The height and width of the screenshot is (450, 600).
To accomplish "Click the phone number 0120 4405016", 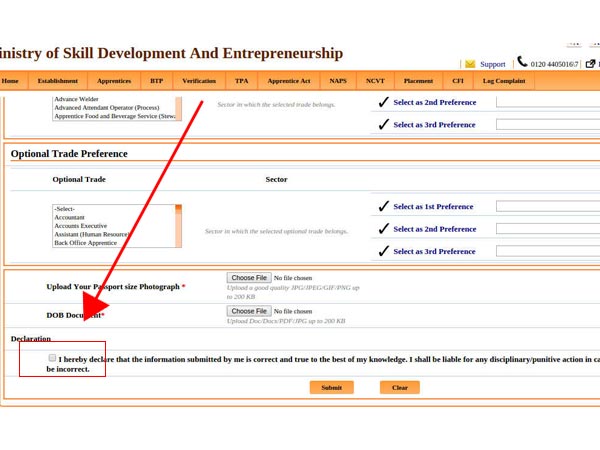I will pyautogui.click(x=554, y=64).
